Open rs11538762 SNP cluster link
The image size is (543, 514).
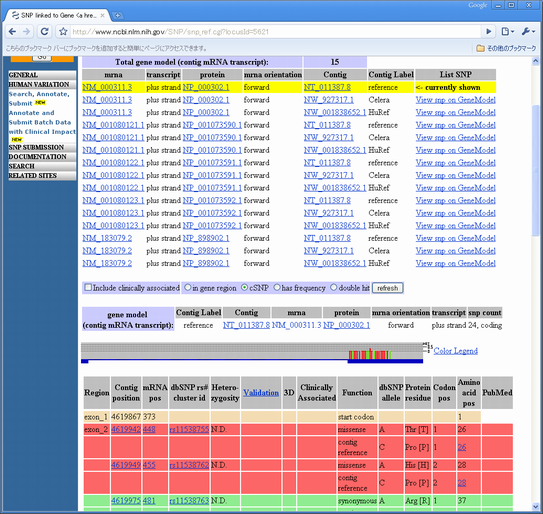coord(189,465)
